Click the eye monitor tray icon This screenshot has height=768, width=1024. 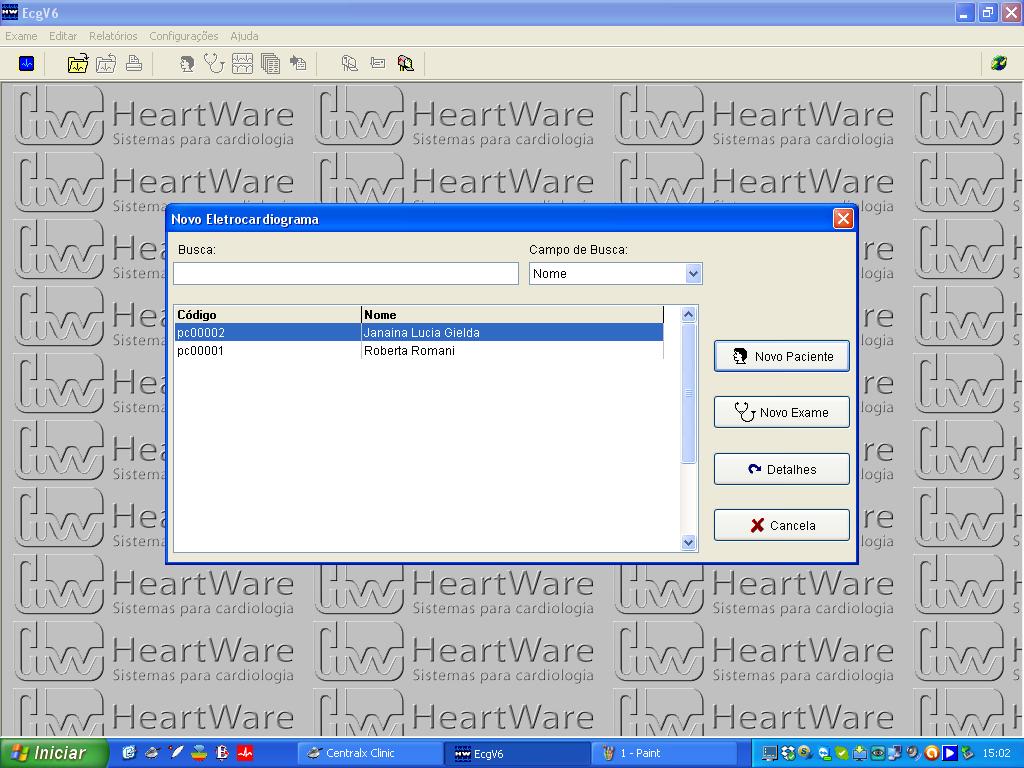[x=877, y=754]
